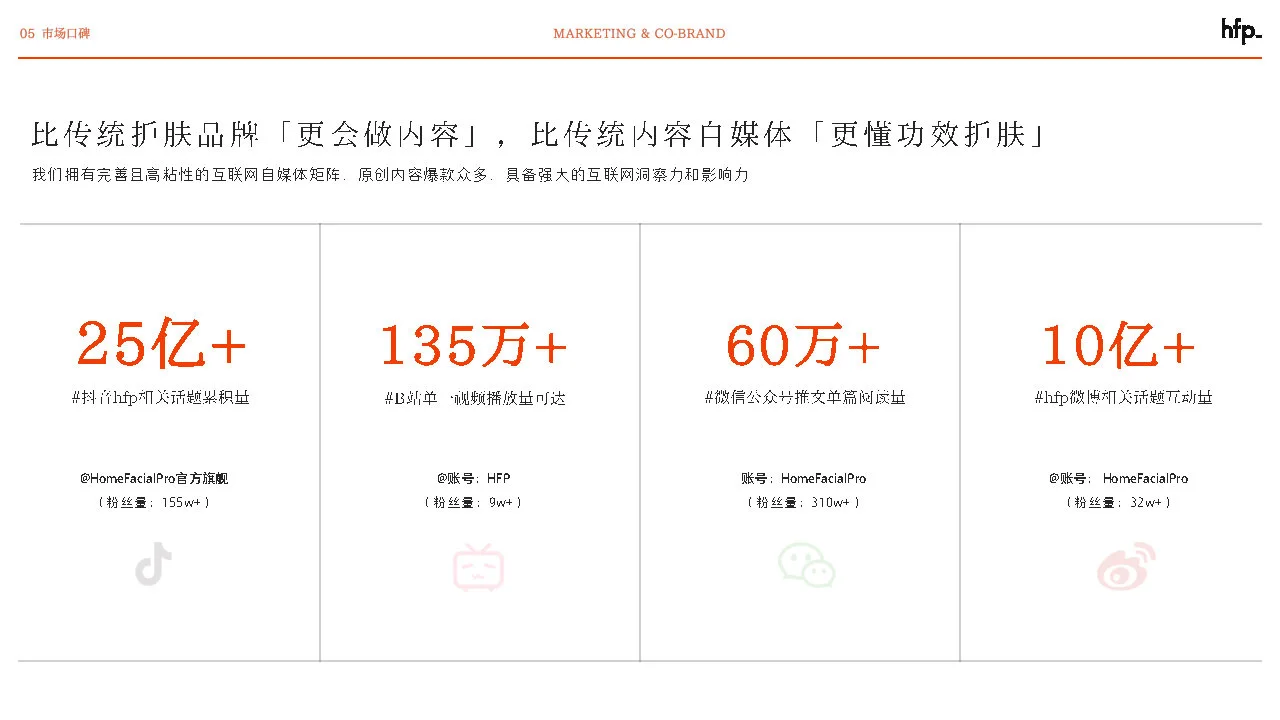Screen dimensions: 1280x720
Task: Click the '25亿+' statistic
Action: [162, 344]
